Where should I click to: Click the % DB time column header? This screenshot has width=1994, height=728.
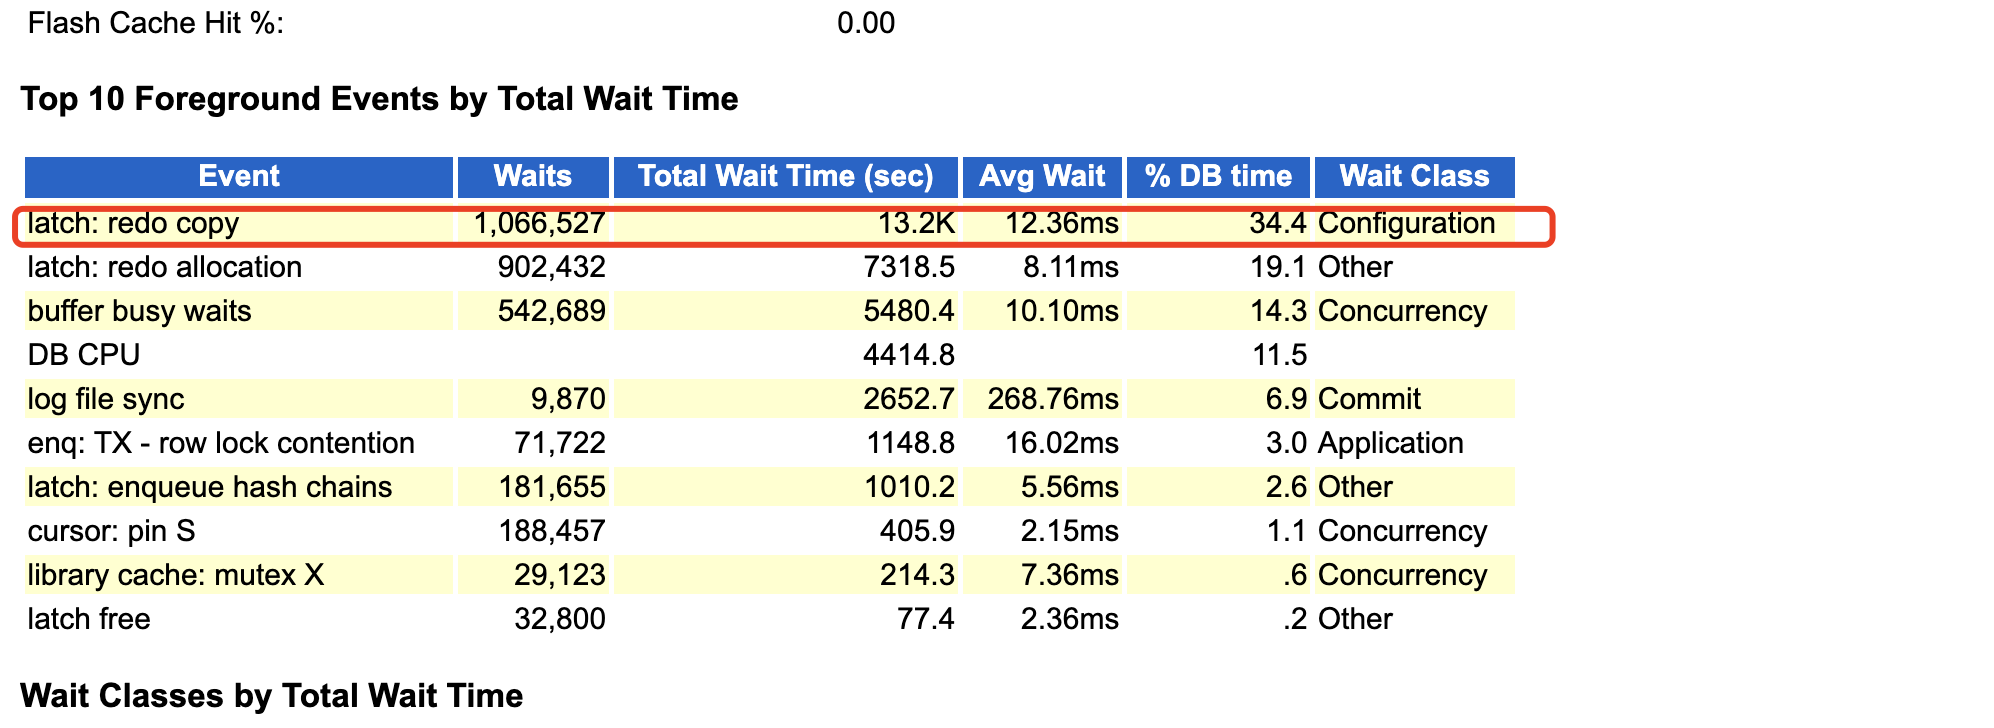pyautogui.click(x=1218, y=177)
